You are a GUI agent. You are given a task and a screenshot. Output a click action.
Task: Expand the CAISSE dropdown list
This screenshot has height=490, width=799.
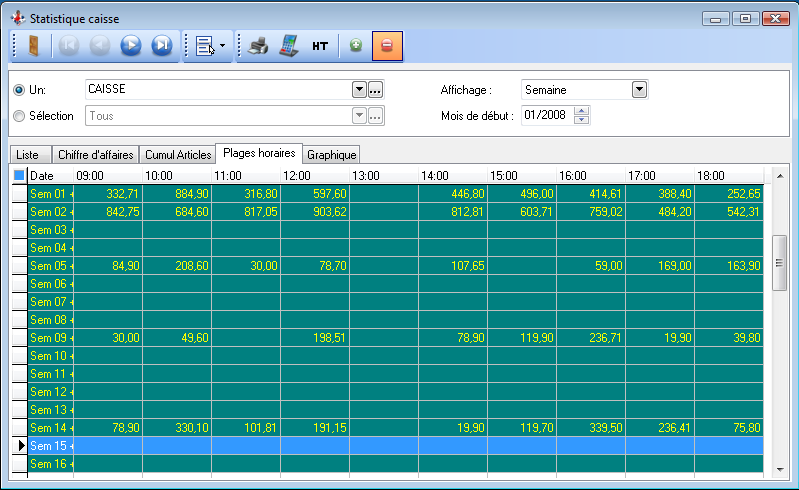(359, 90)
